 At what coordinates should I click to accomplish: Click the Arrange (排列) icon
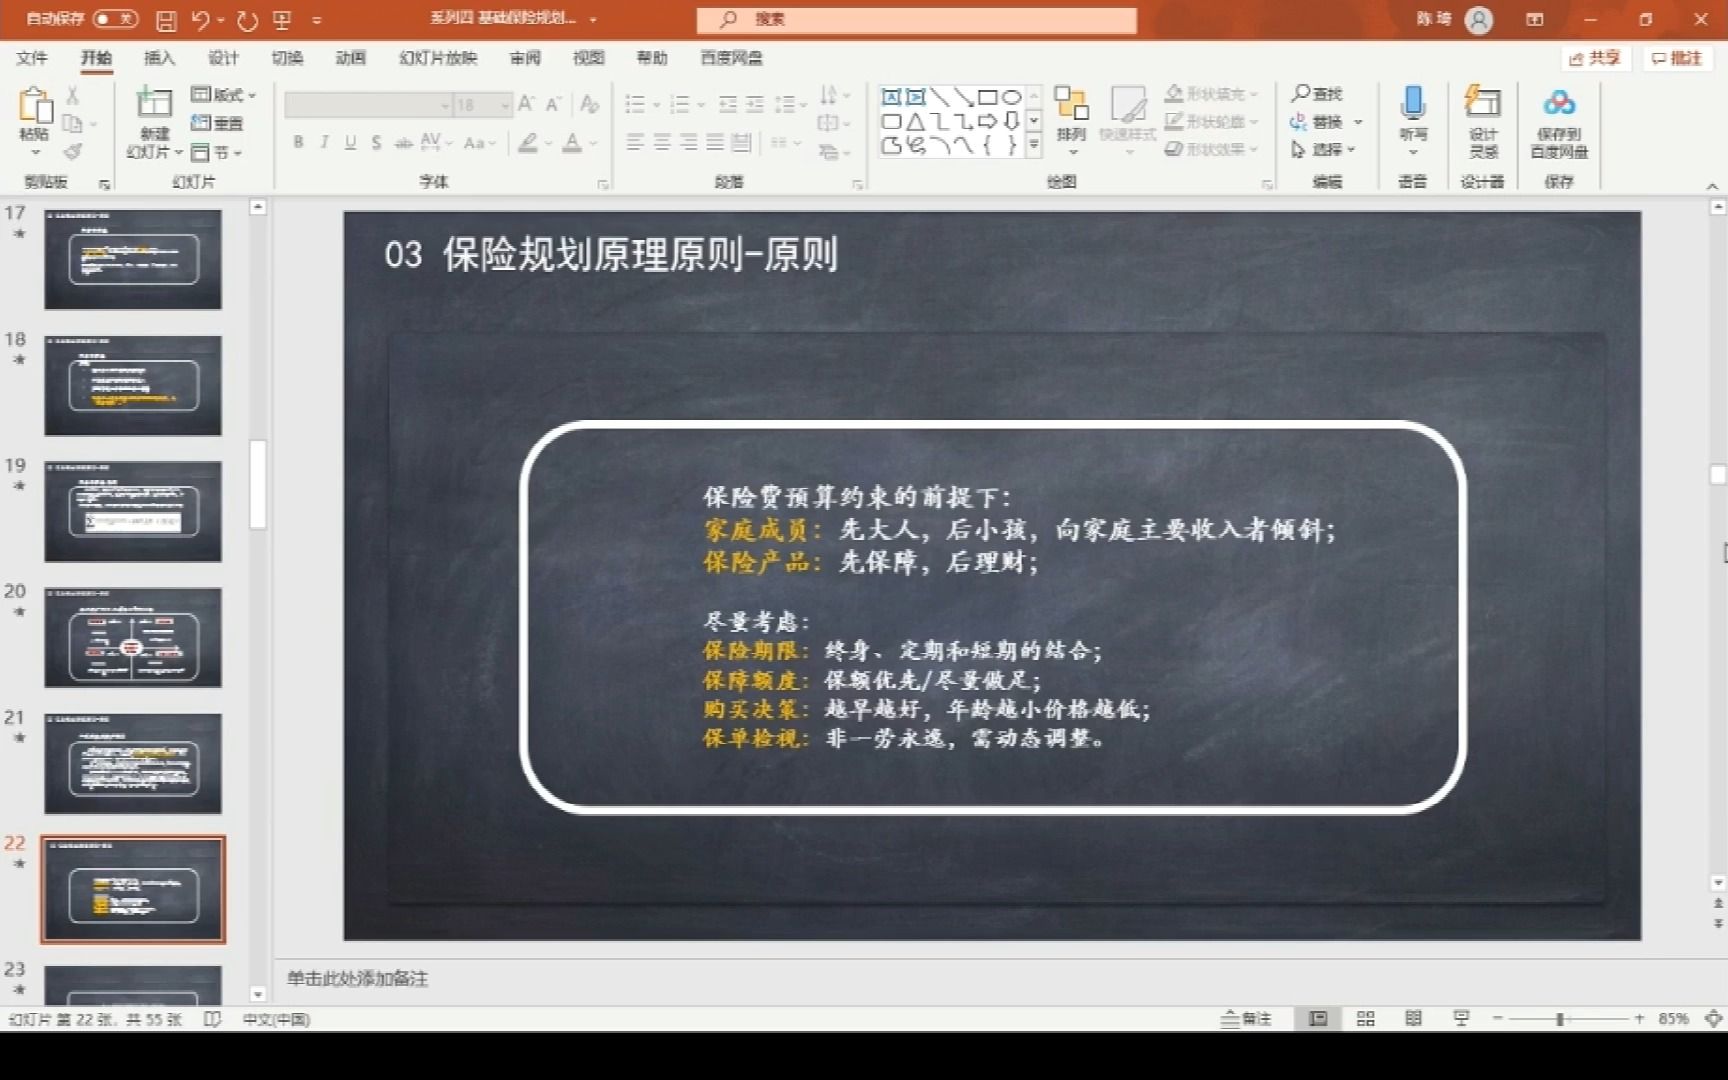1071,104
